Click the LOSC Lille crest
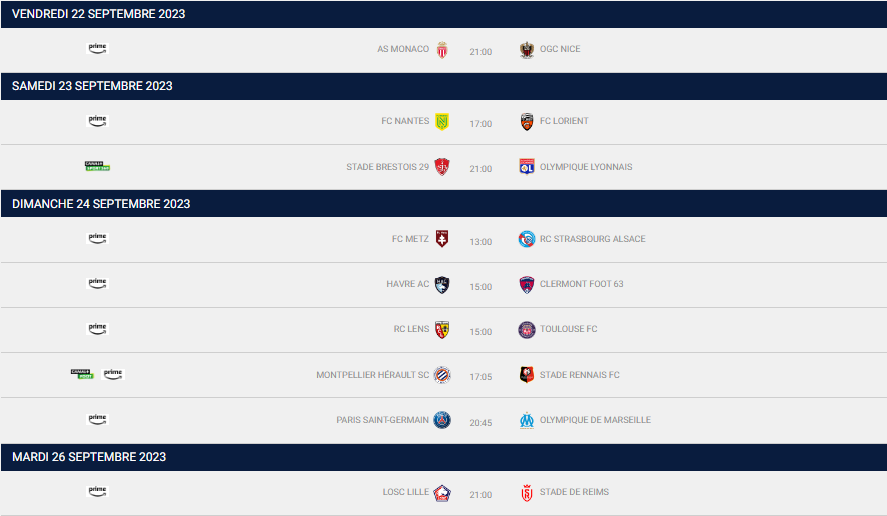887x516 pixels. 442,493
